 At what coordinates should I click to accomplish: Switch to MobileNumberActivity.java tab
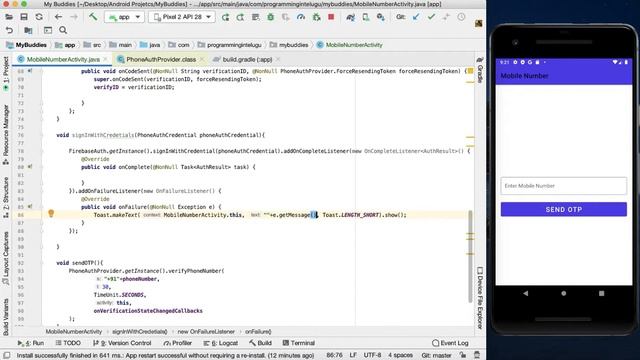[63, 60]
